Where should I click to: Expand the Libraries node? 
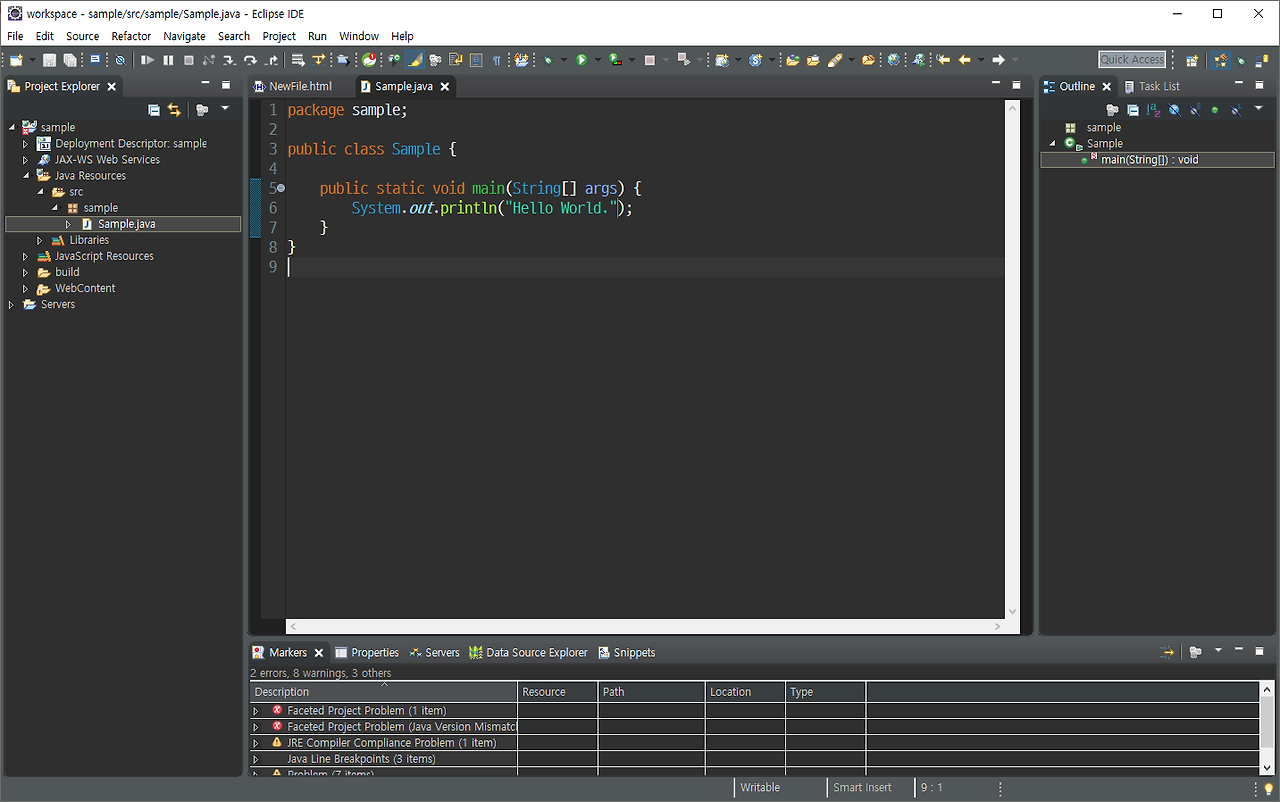coord(40,240)
